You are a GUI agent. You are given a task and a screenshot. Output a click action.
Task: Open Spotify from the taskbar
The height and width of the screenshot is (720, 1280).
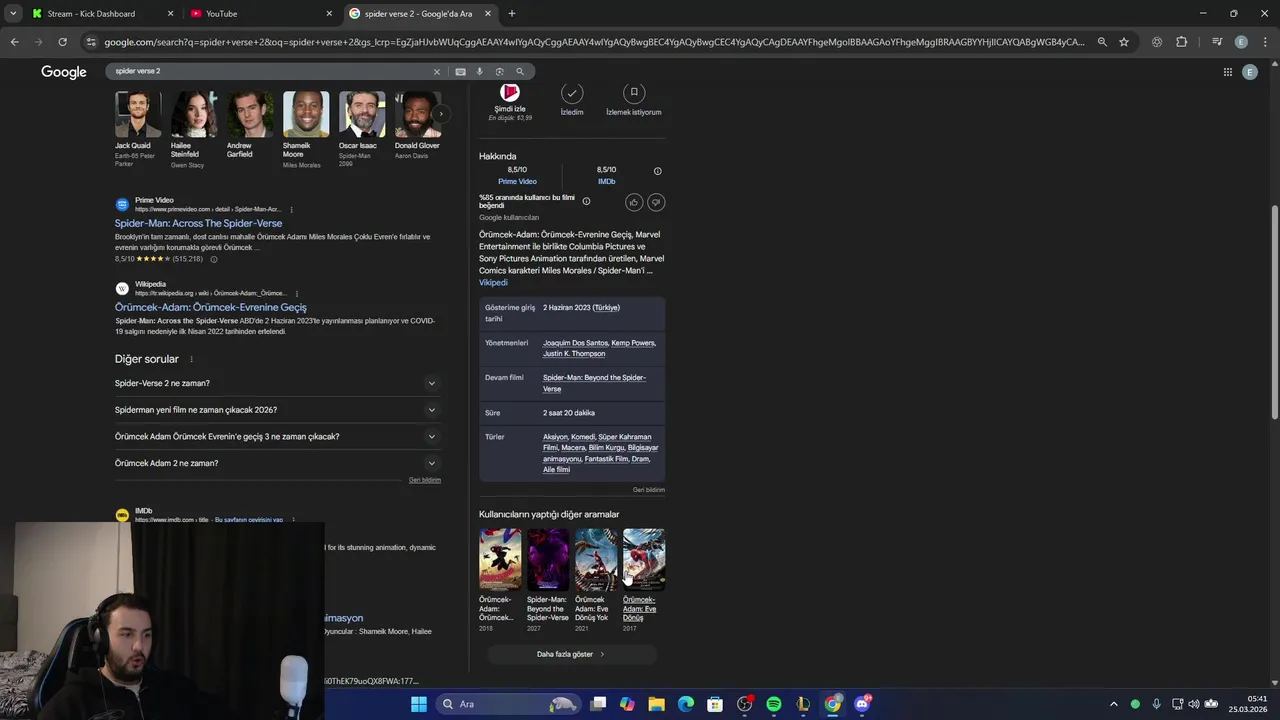coord(774,704)
